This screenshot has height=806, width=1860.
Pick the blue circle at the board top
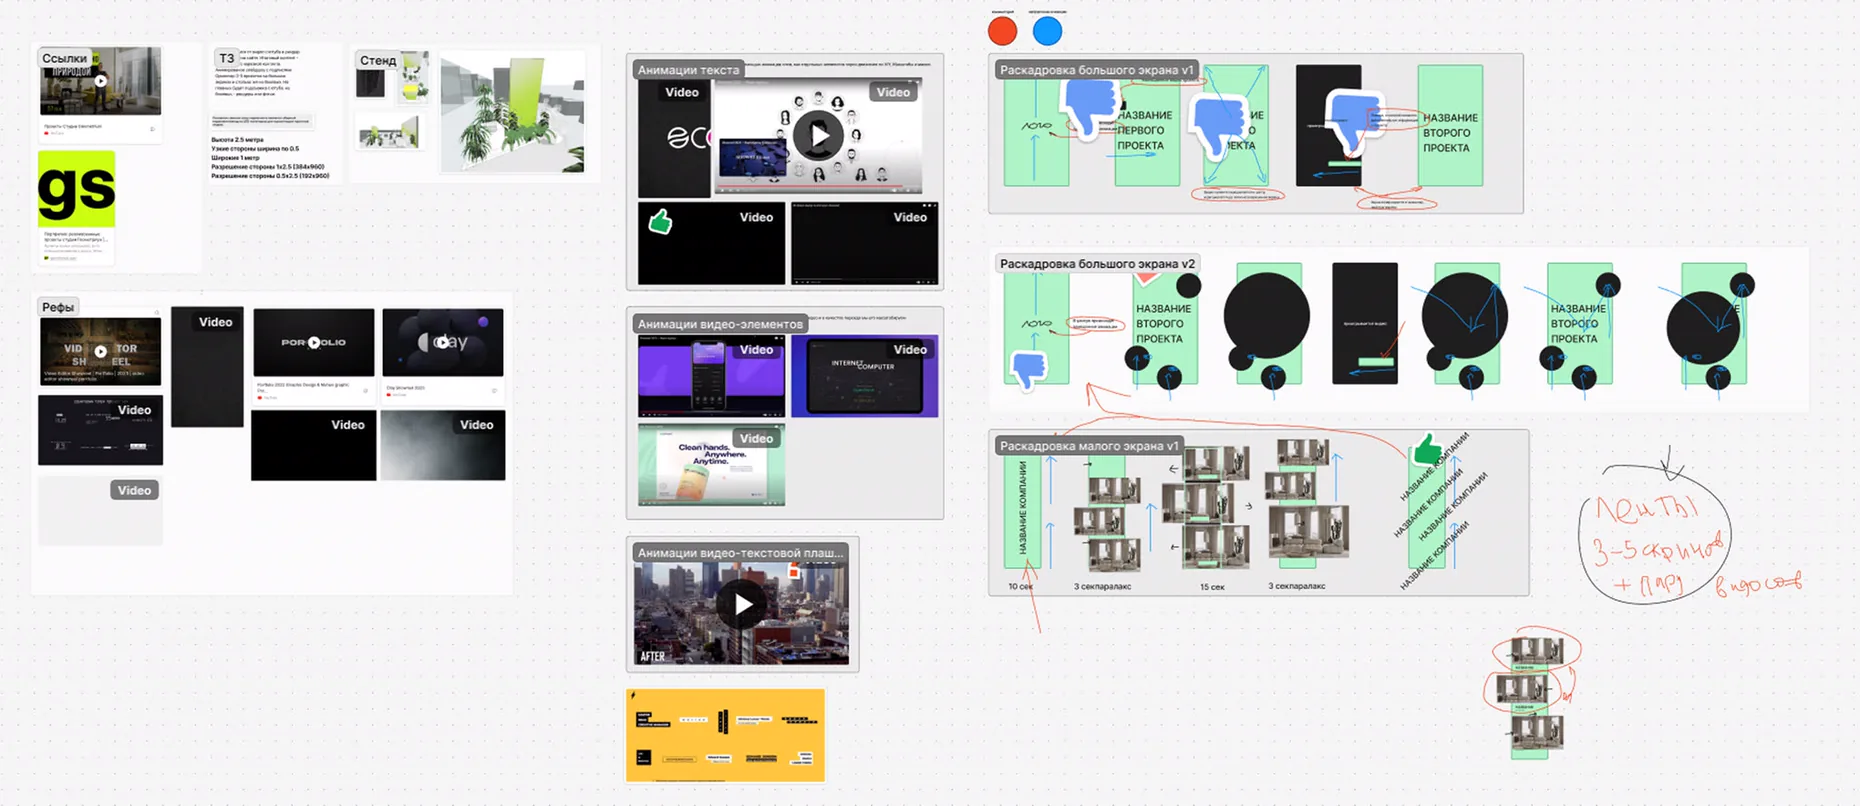click(1047, 31)
